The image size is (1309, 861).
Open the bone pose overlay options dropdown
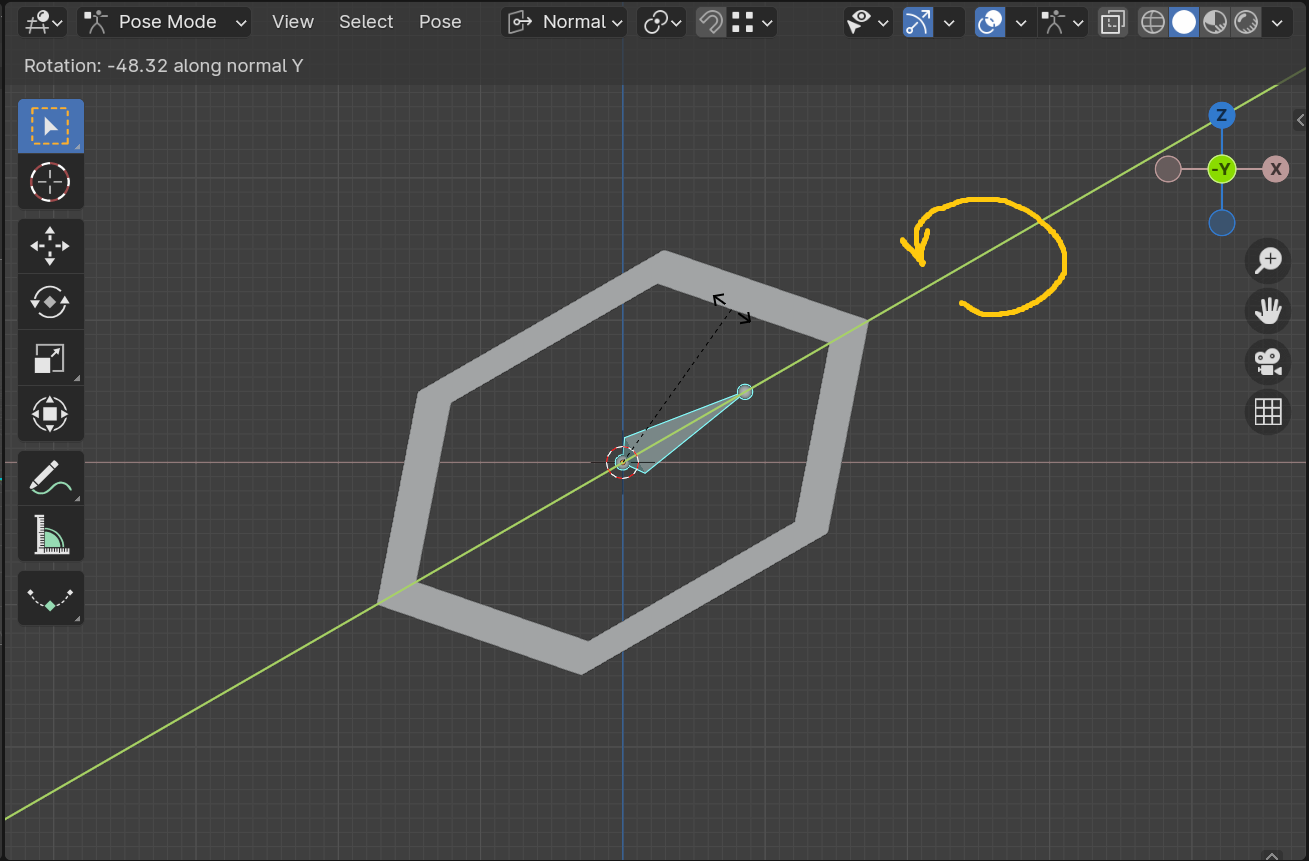[x=1063, y=22]
